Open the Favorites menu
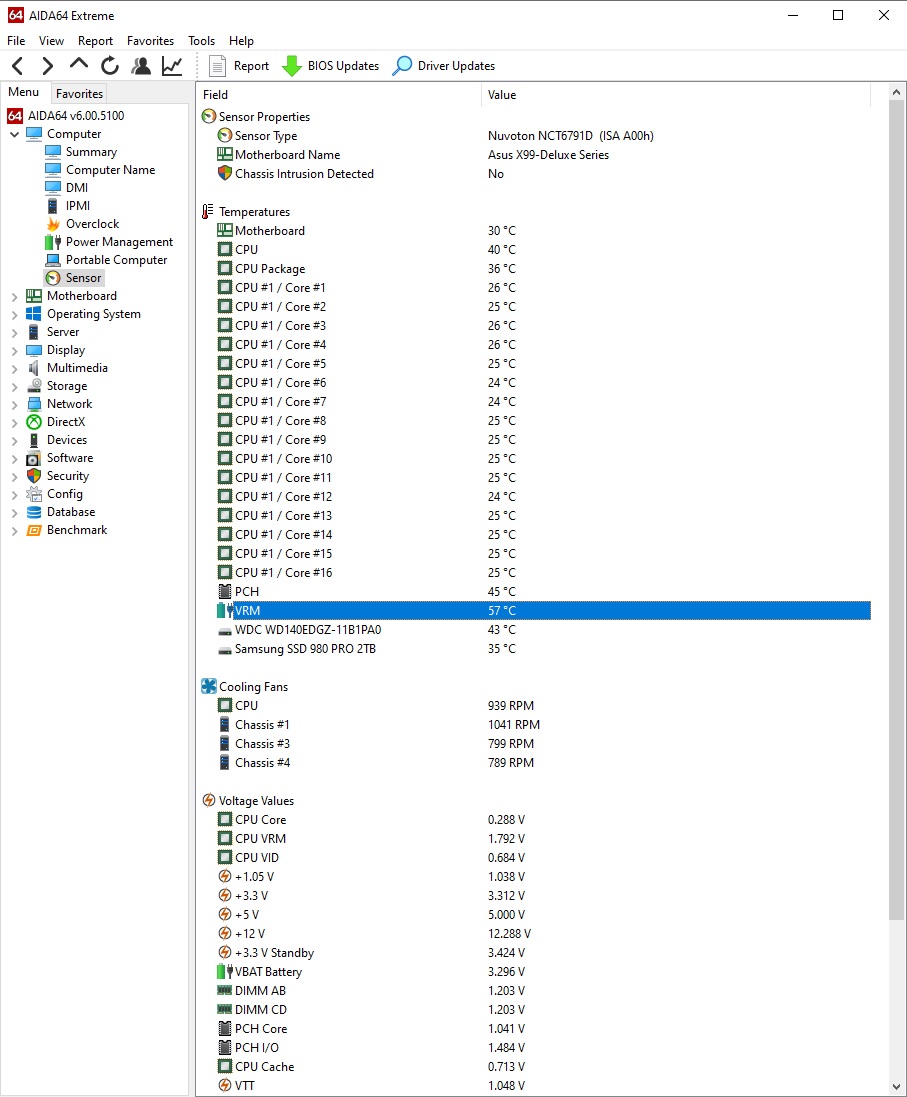Viewport: 907px width, 1097px height. pos(150,41)
